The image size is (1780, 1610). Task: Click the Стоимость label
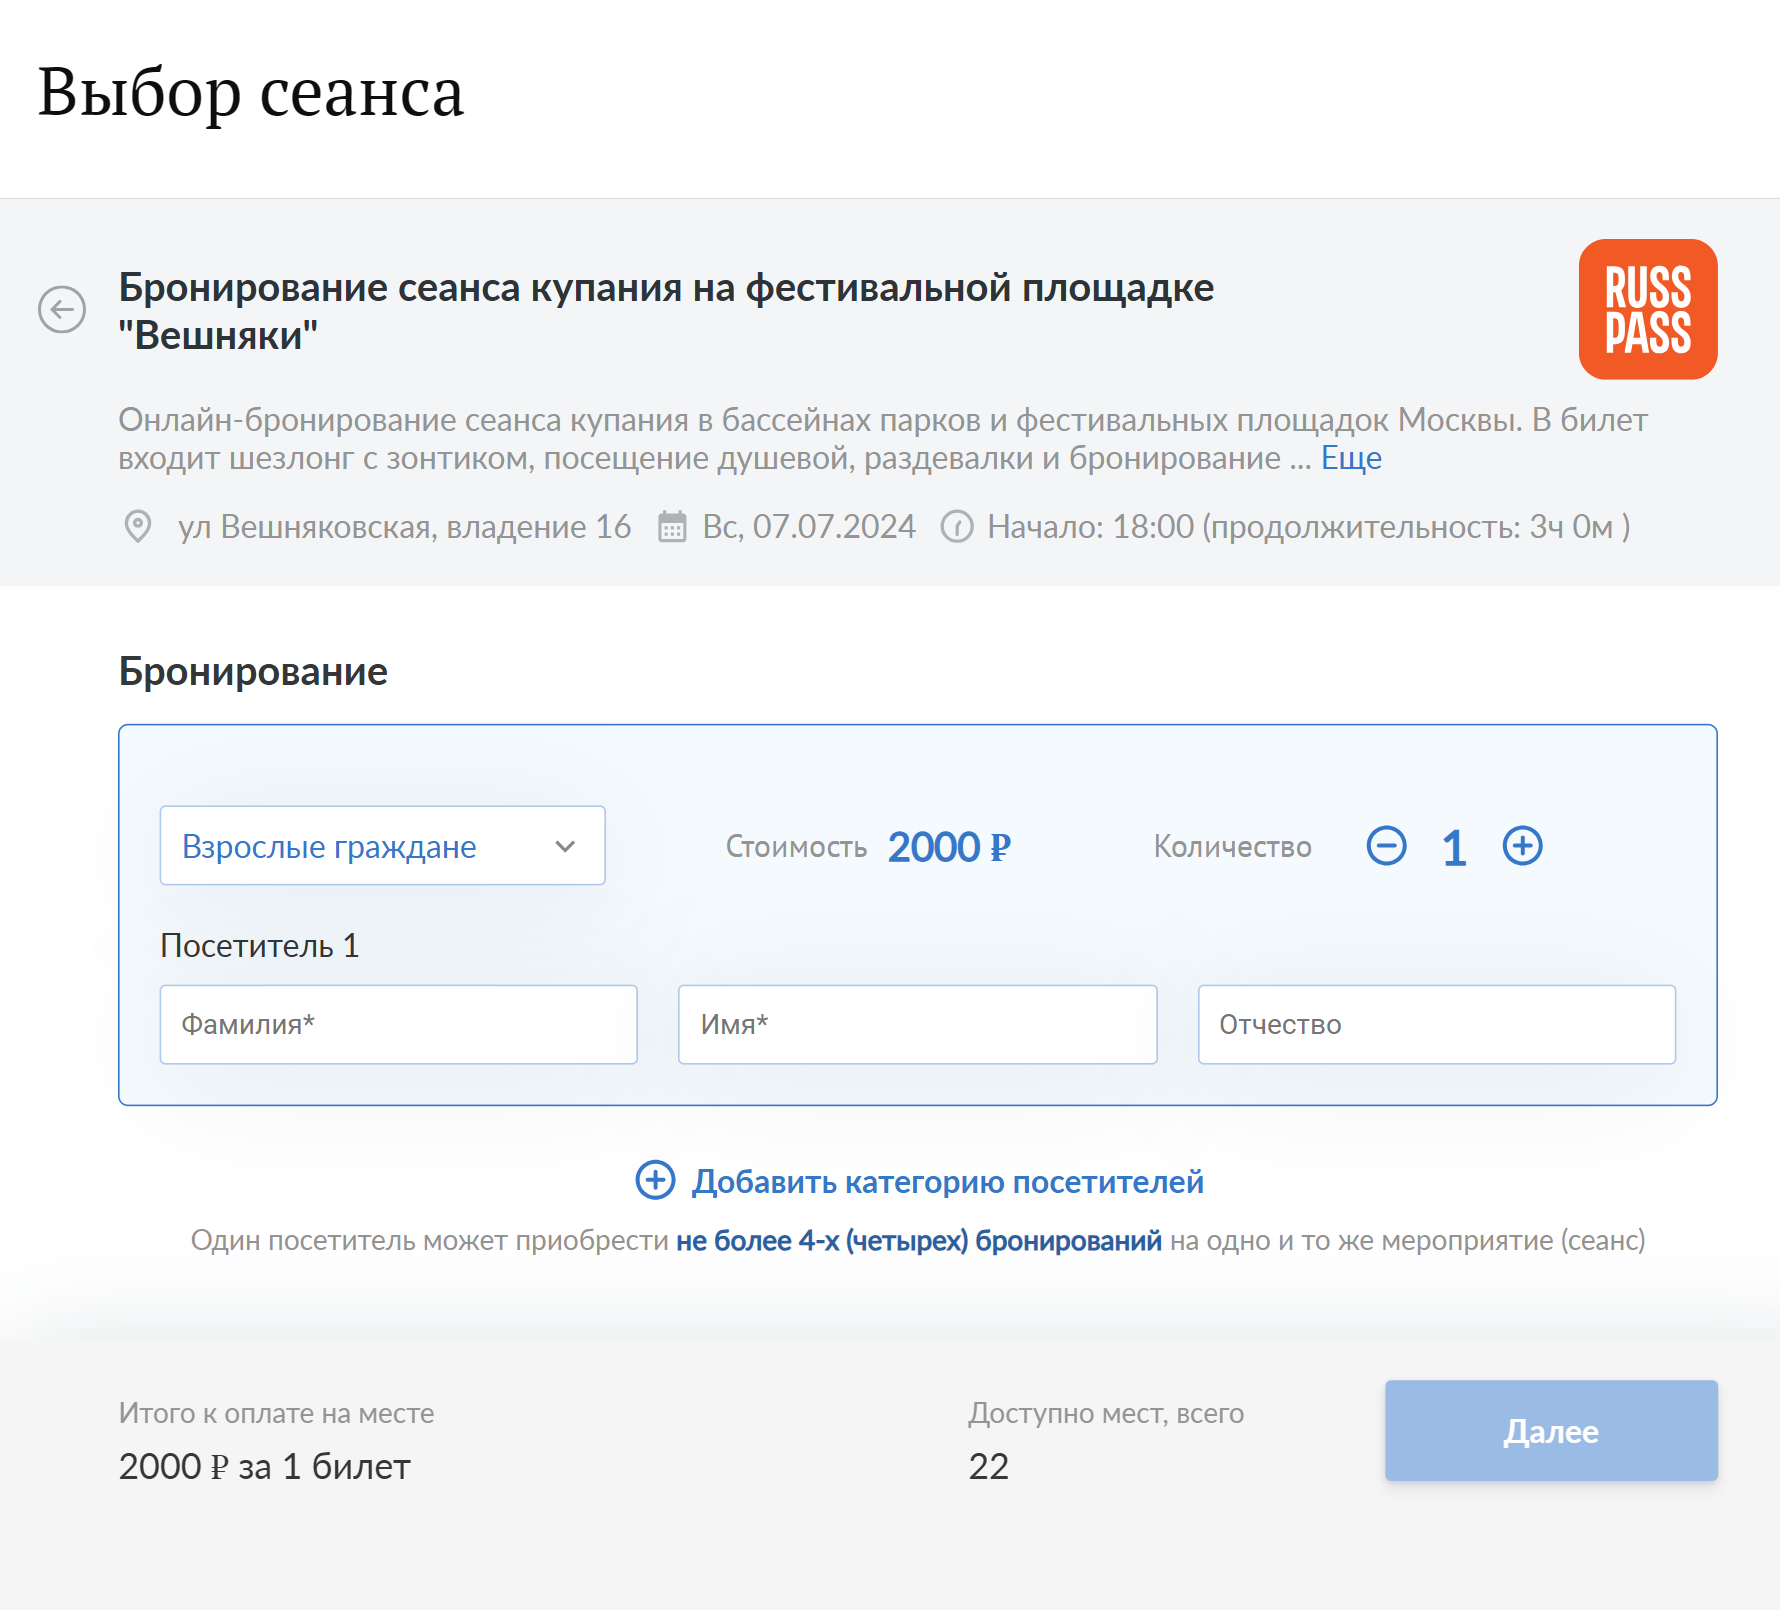[796, 847]
